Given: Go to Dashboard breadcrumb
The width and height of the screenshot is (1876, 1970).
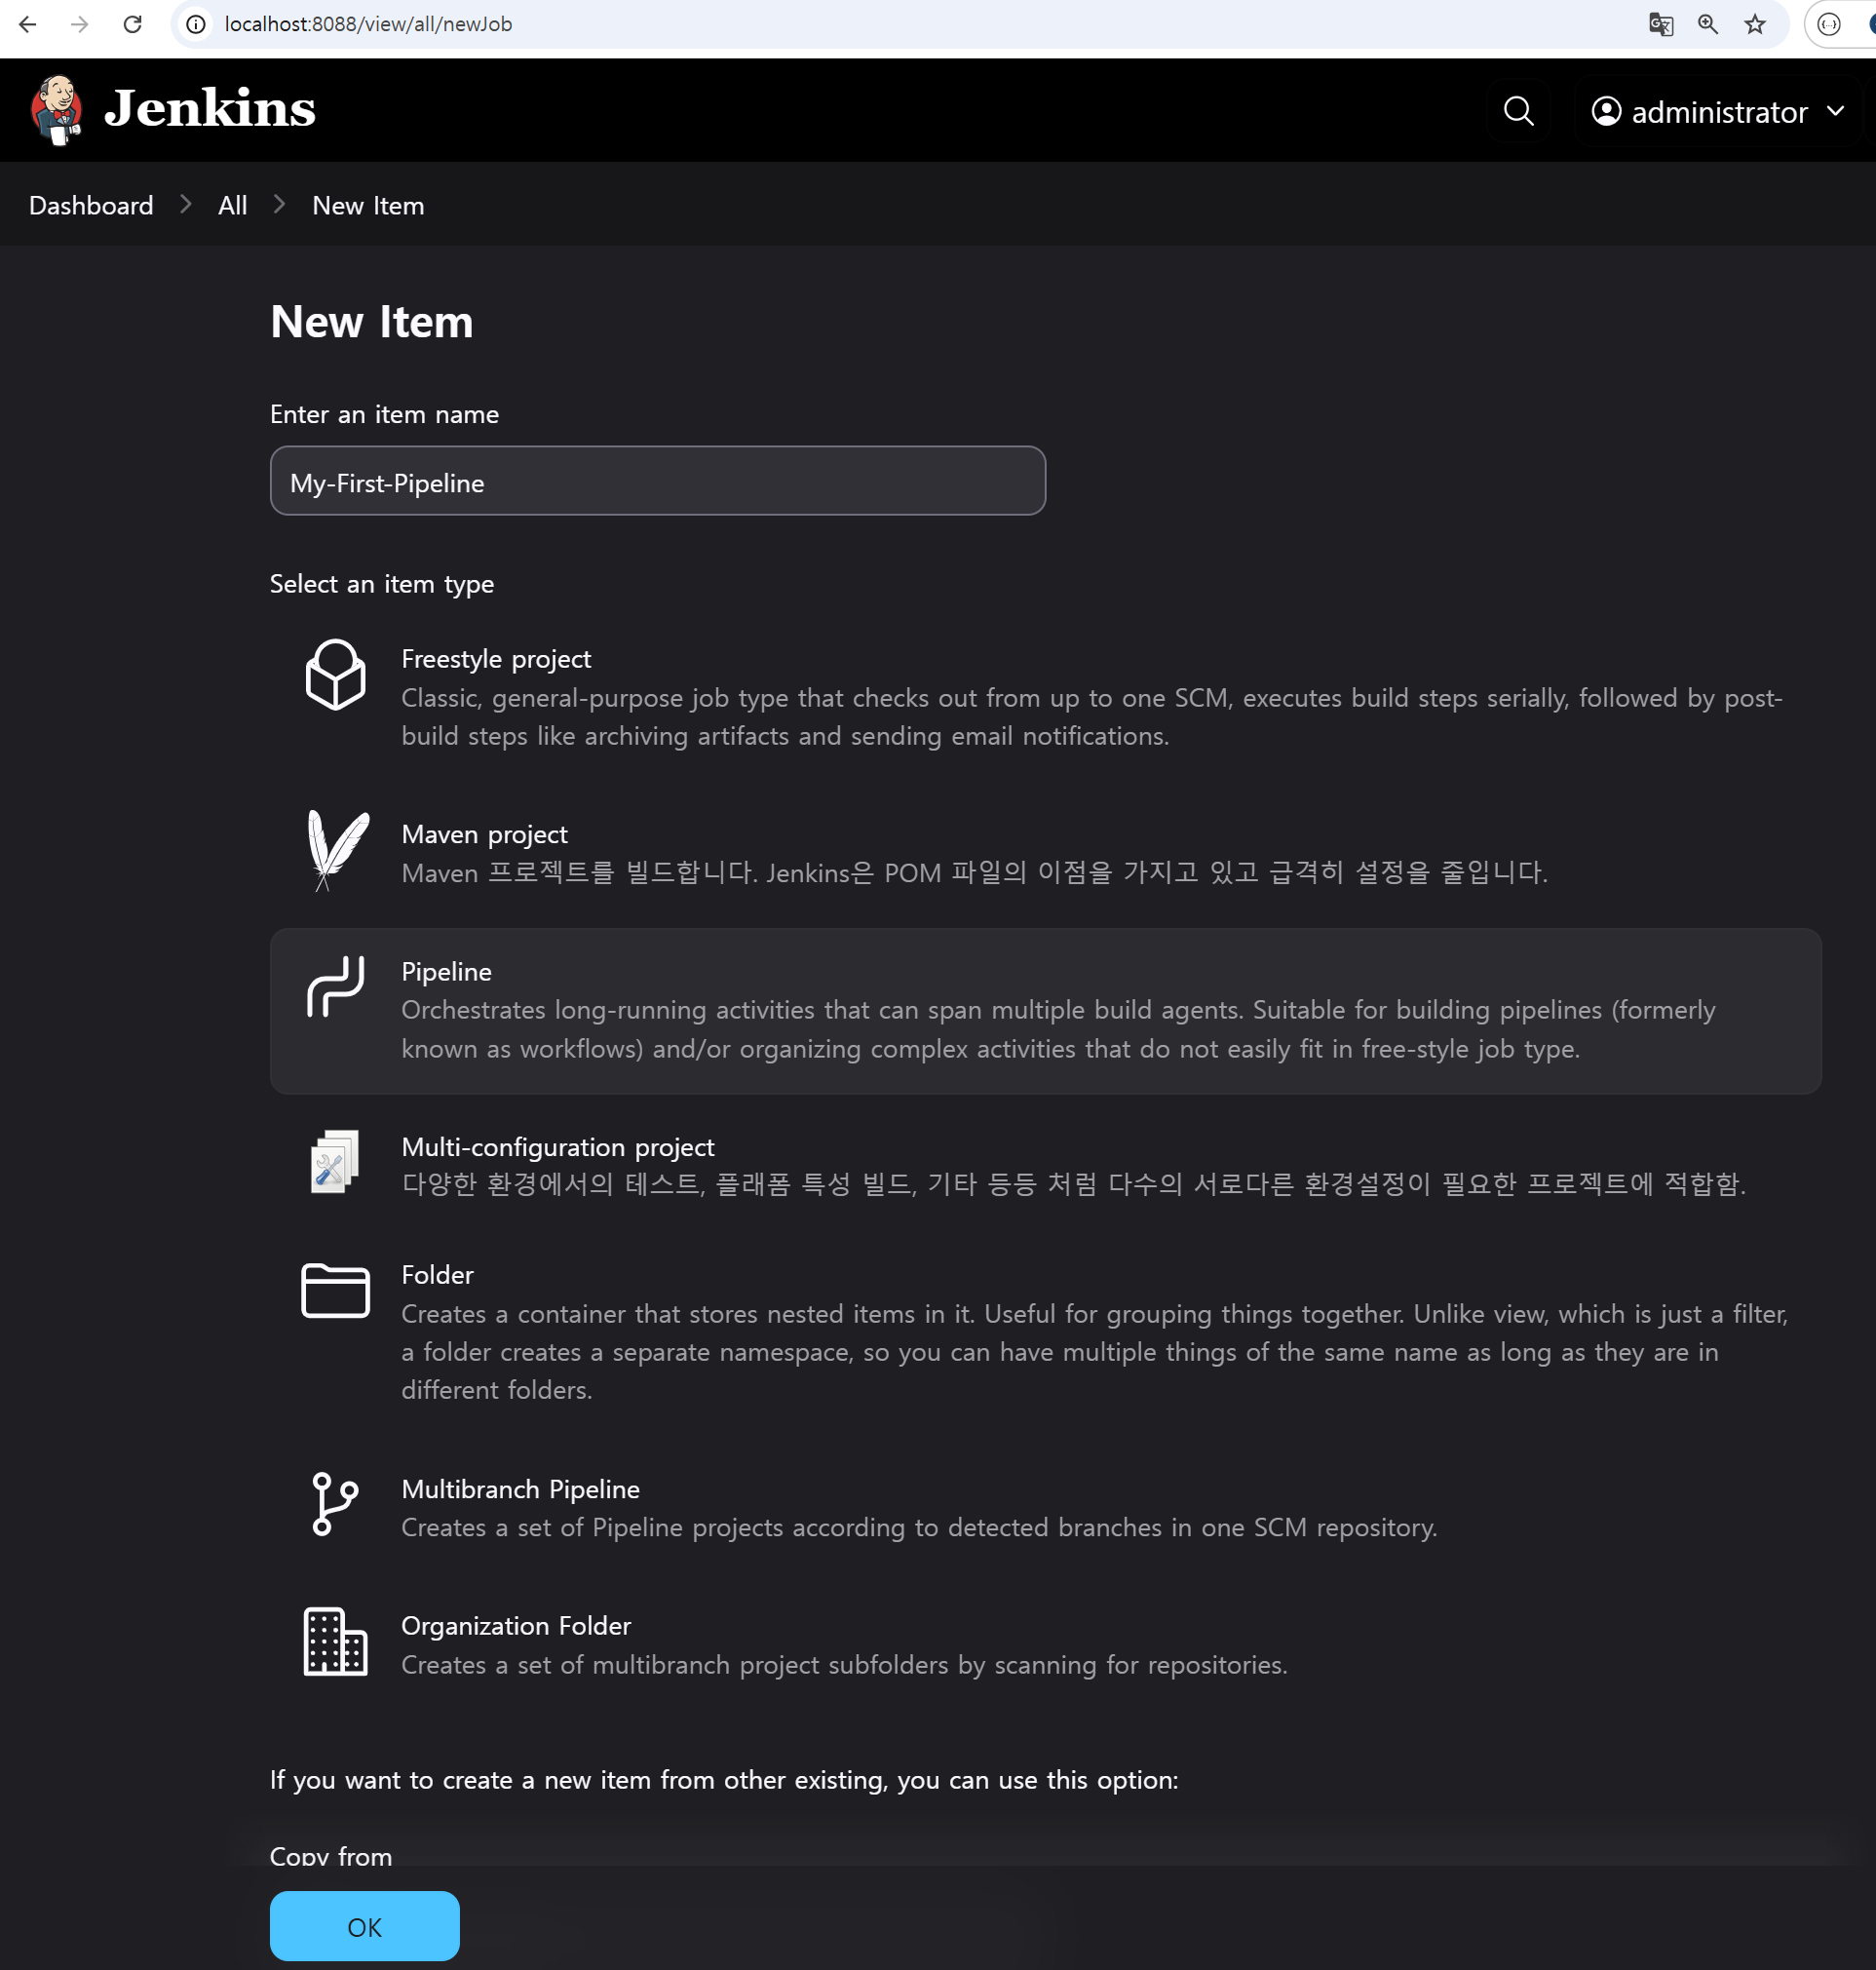Looking at the screenshot, I should pyautogui.click(x=91, y=206).
